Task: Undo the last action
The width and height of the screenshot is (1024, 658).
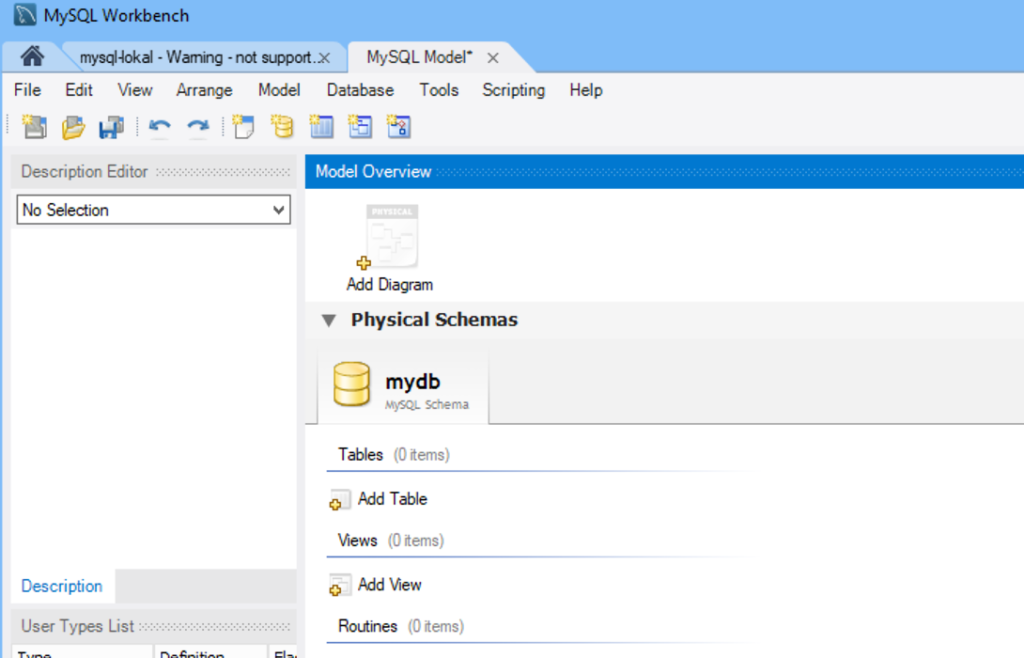Action: [x=159, y=127]
